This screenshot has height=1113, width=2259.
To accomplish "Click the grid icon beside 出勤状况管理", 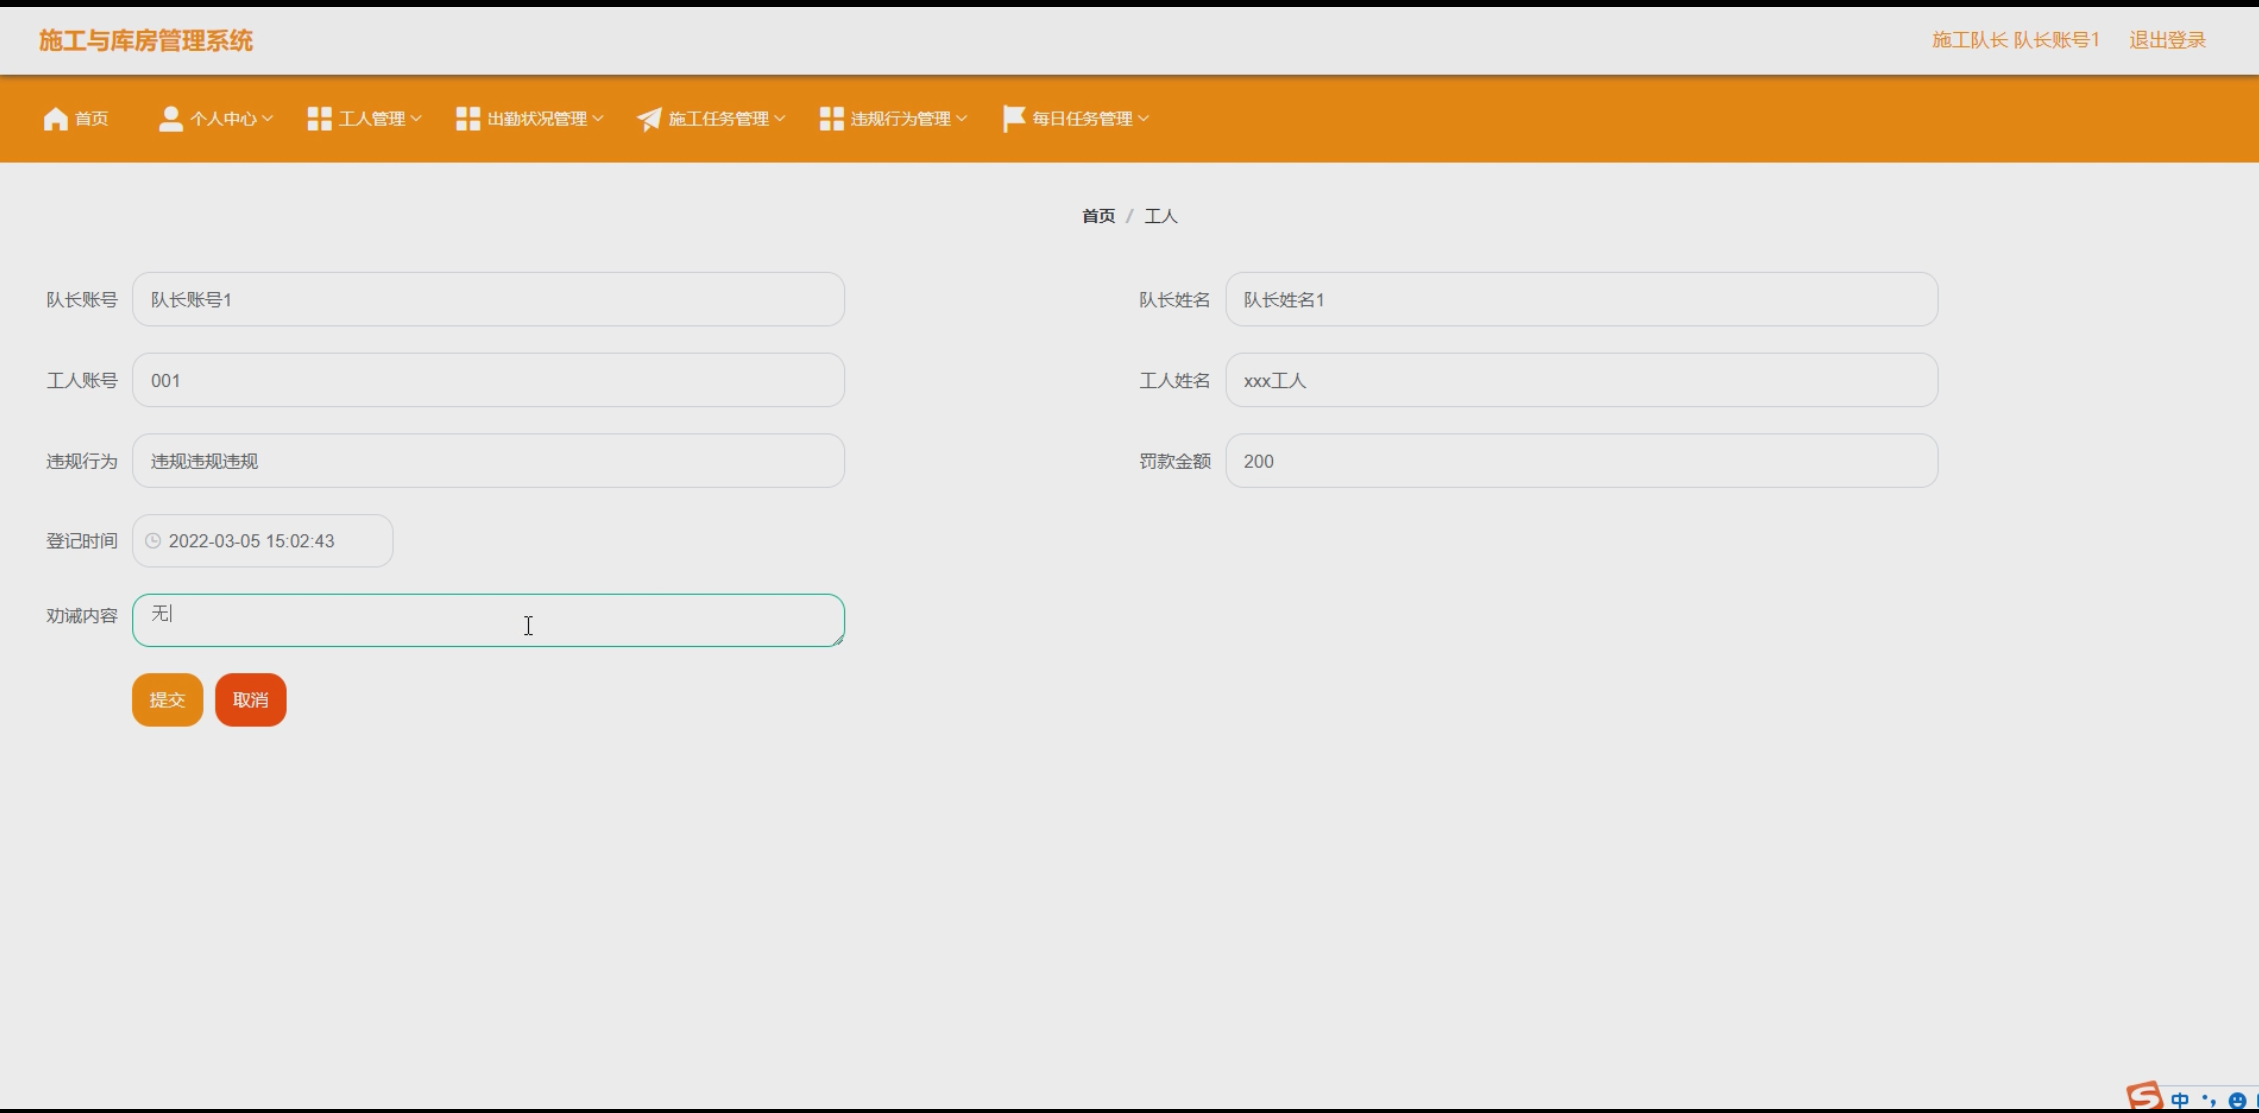I will point(467,119).
